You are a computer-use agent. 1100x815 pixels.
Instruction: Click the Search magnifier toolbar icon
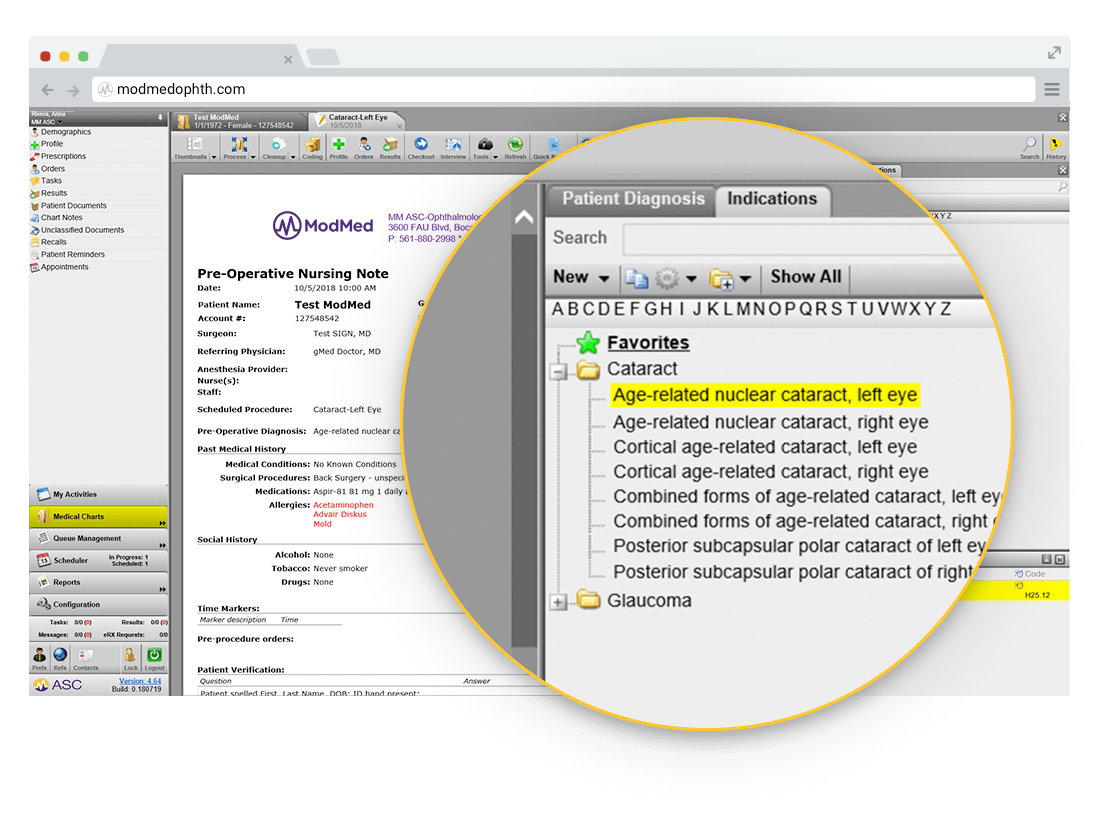[x=1029, y=144]
